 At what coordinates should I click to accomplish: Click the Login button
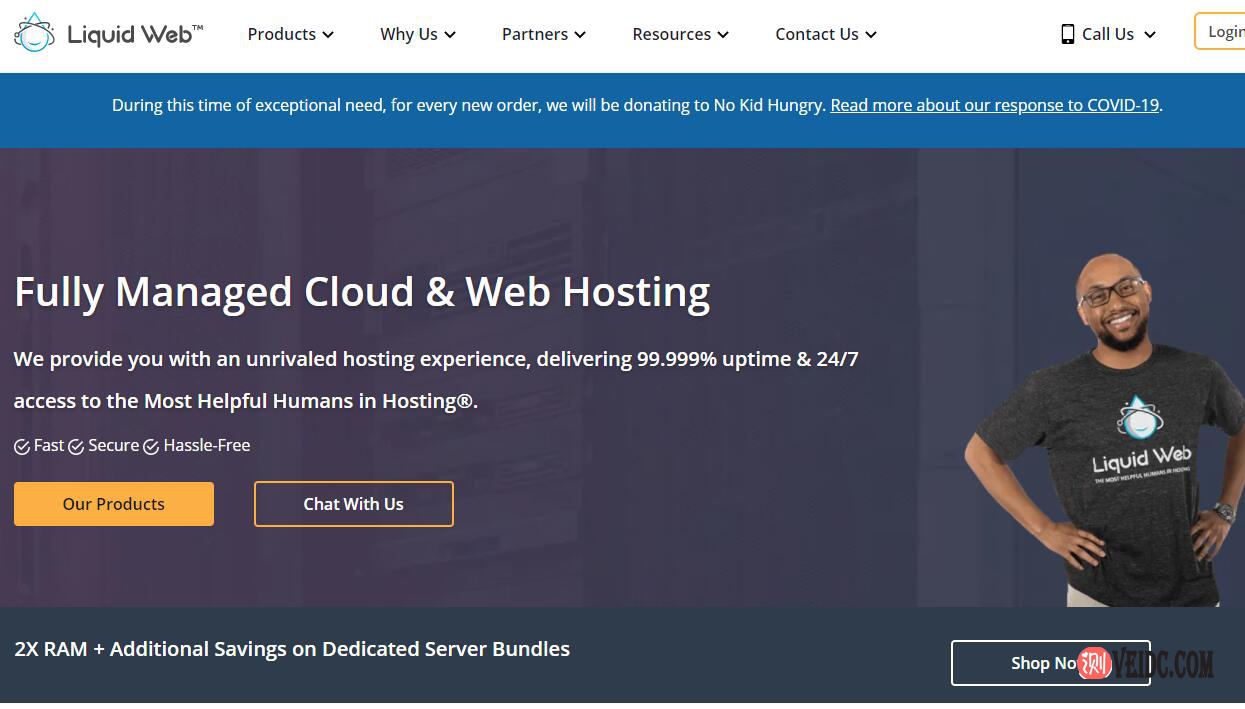(1225, 31)
